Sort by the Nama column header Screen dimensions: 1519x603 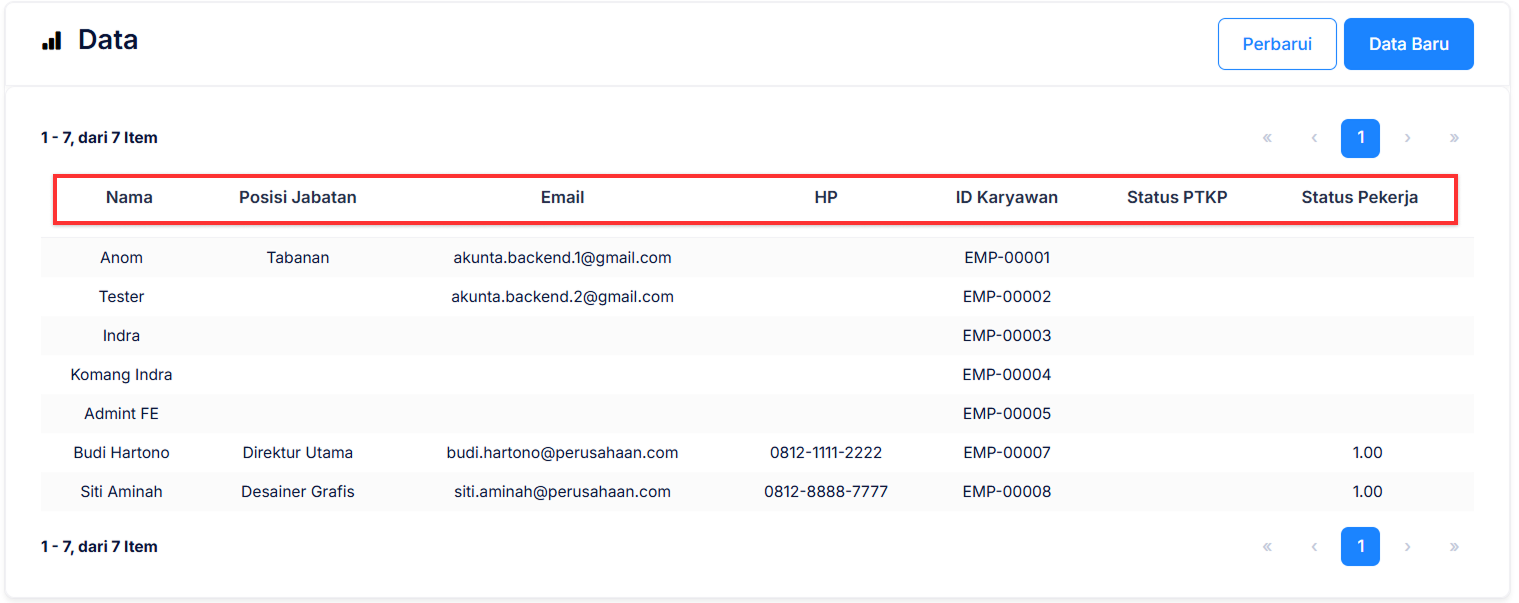point(129,197)
